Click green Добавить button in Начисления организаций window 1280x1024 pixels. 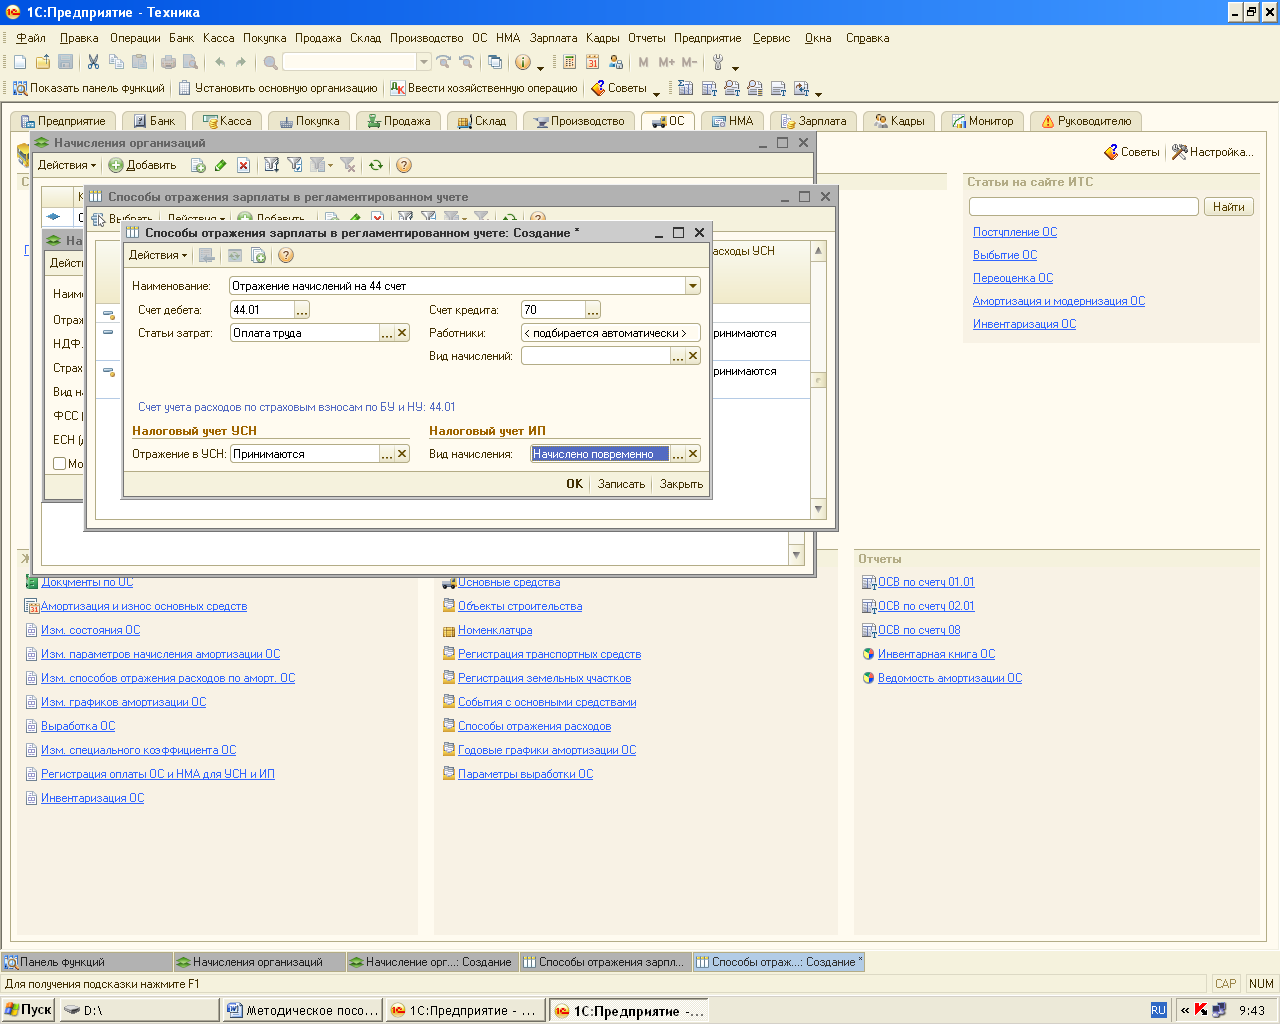(x=143, y=165)
